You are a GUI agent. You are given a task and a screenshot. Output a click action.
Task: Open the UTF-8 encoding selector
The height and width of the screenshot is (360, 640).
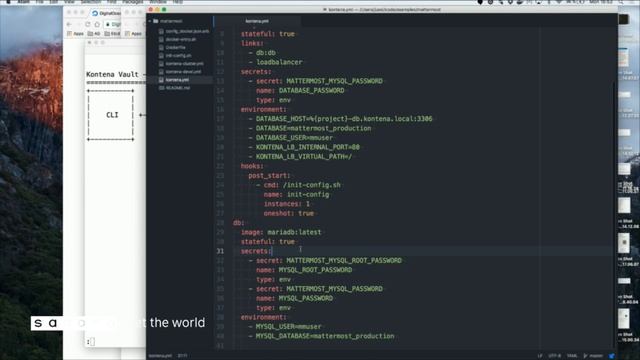554,356
